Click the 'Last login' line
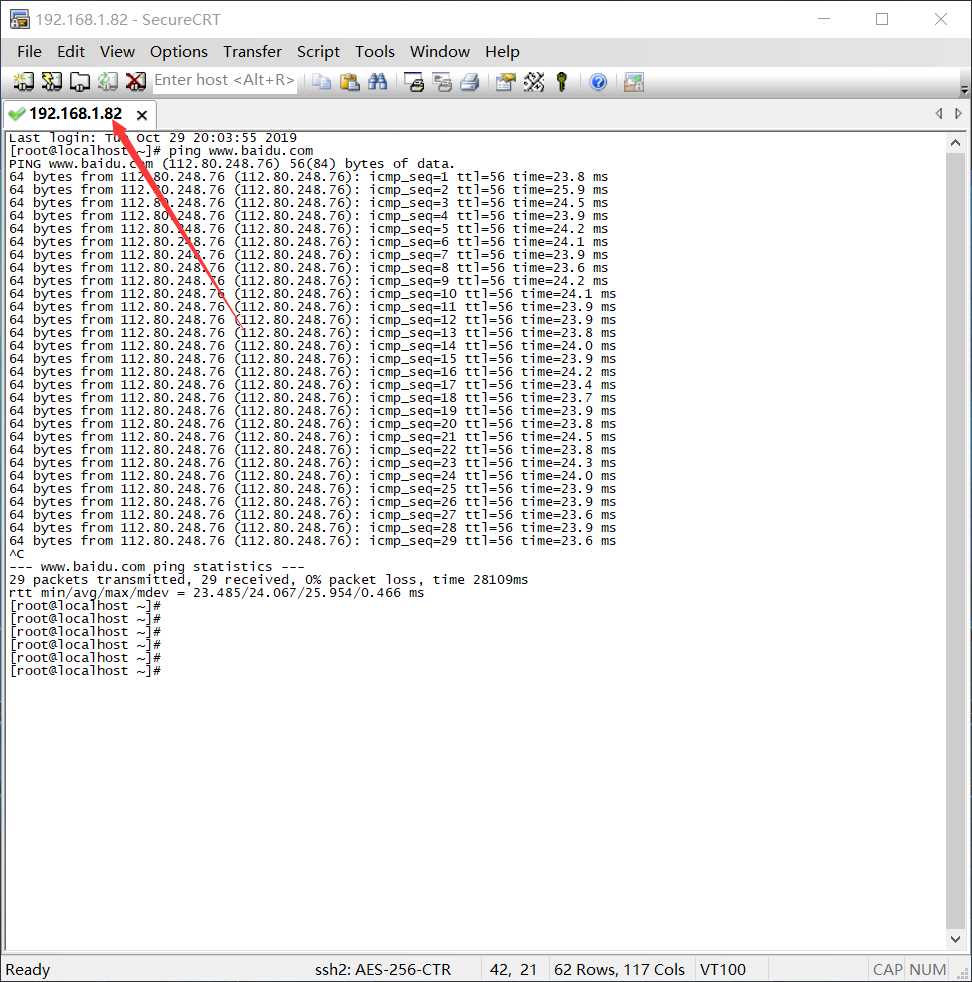The image size is (972, 982). point(153,138)
